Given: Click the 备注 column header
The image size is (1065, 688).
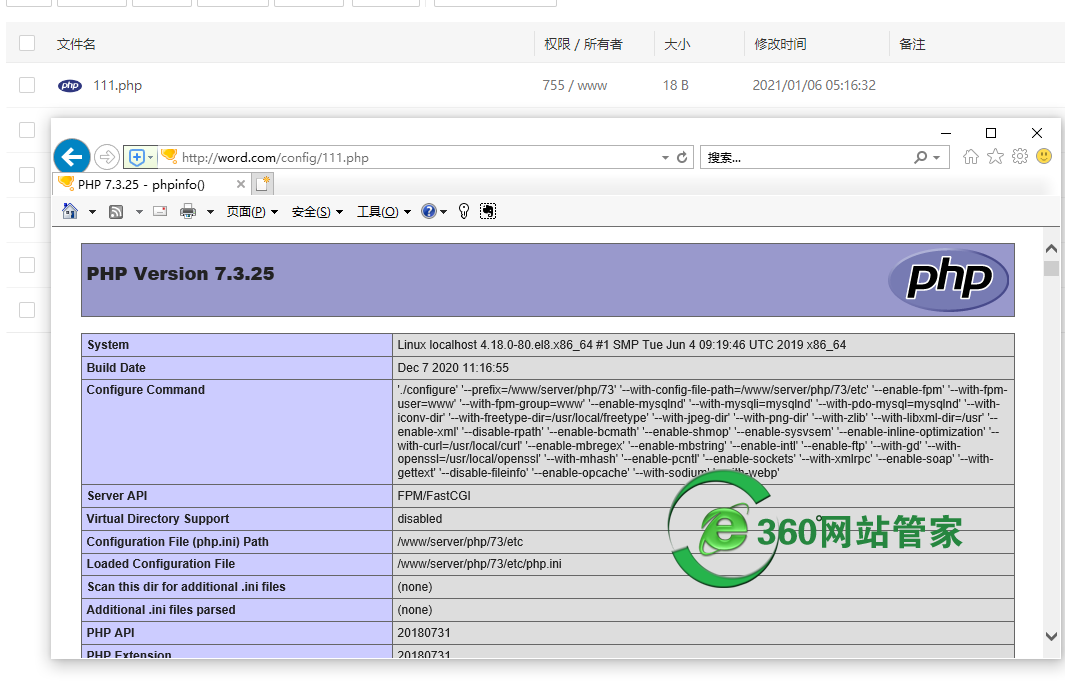Looking at the screenshot, I should pyautogui.click(x=912, y=44).
